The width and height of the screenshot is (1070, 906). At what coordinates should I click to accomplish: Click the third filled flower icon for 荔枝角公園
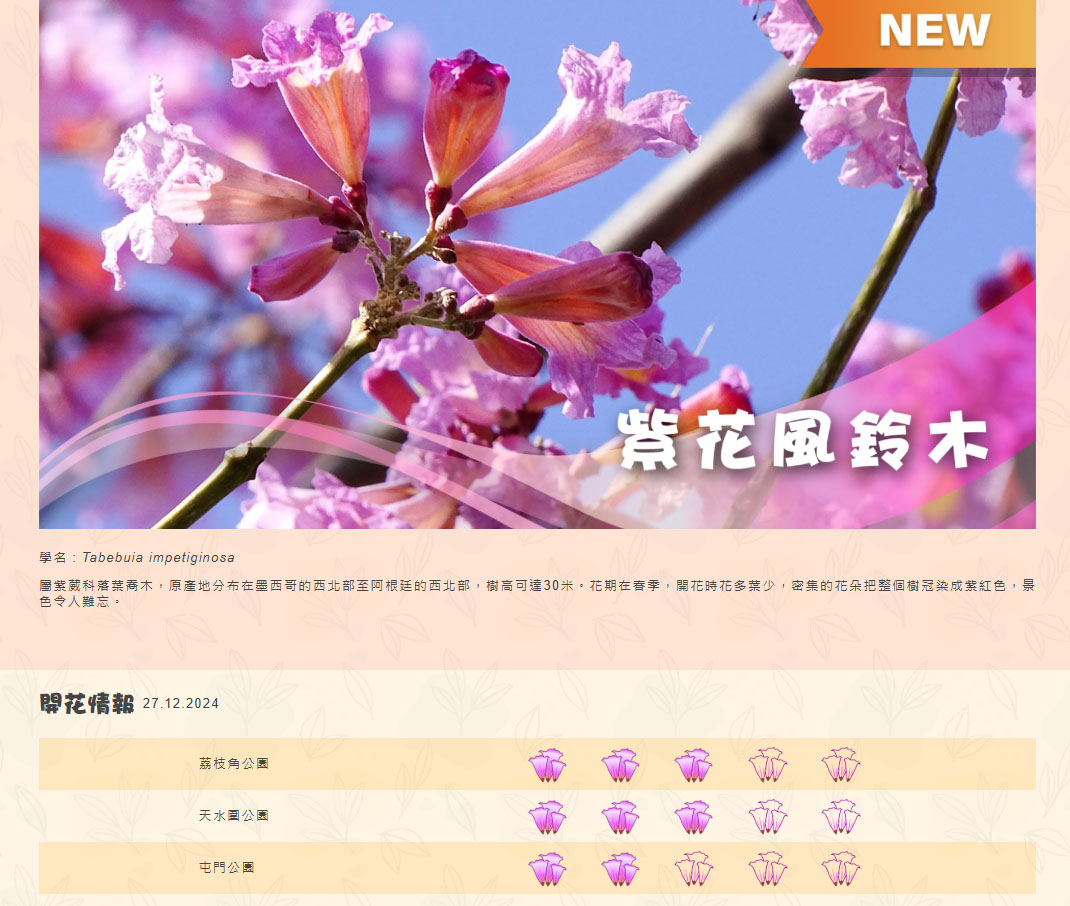693,765
